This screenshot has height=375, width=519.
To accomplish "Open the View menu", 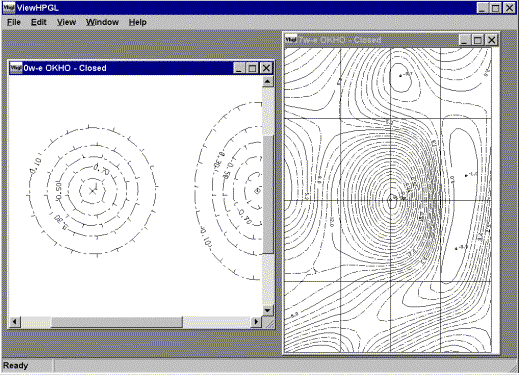I will click(66, 22).
